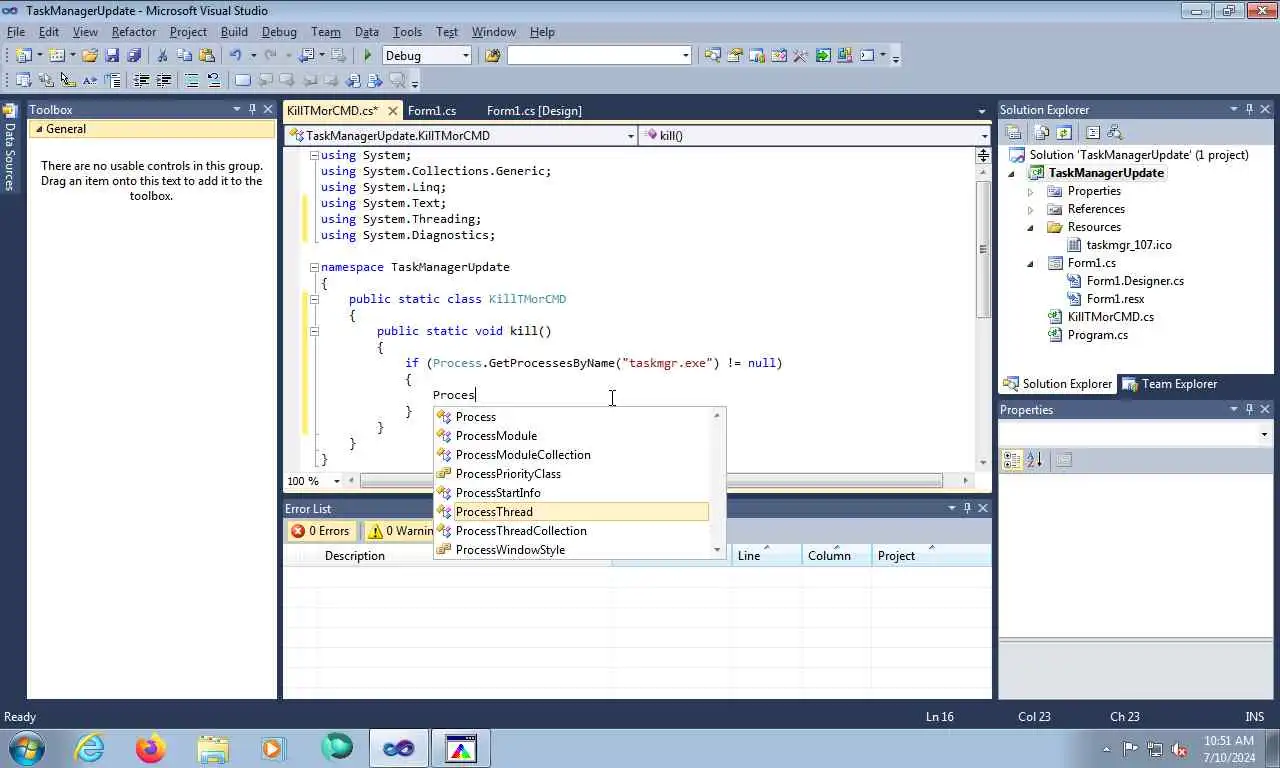Click the toolbar search combo box
Image resolution: width=1280 pixels, height=768 pixels.
598,56
